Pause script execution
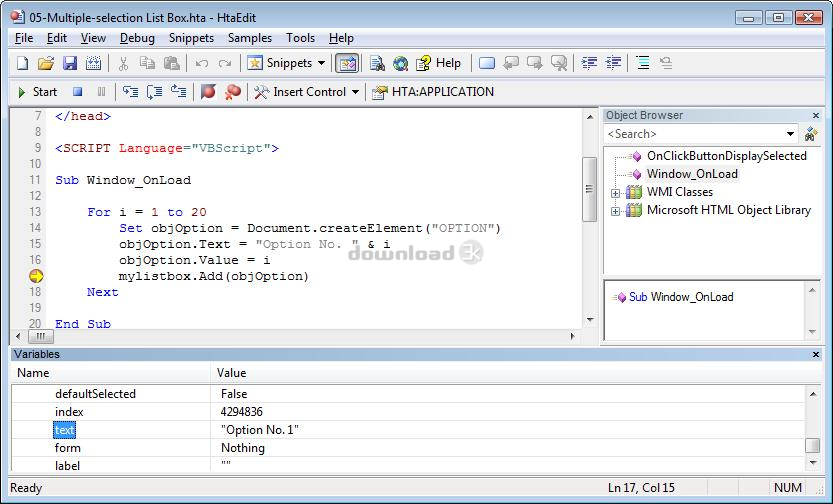The image size is (833, 504). 101,92
